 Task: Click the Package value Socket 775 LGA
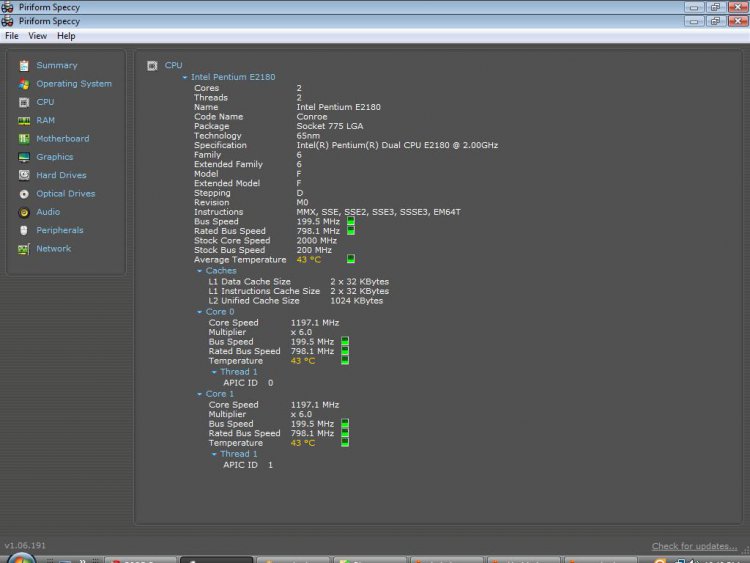tap(330, 126)
